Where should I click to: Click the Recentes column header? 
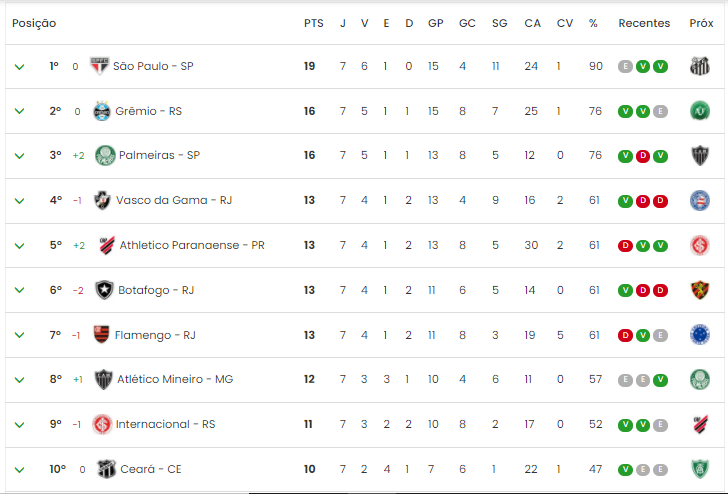coord(644,23)
